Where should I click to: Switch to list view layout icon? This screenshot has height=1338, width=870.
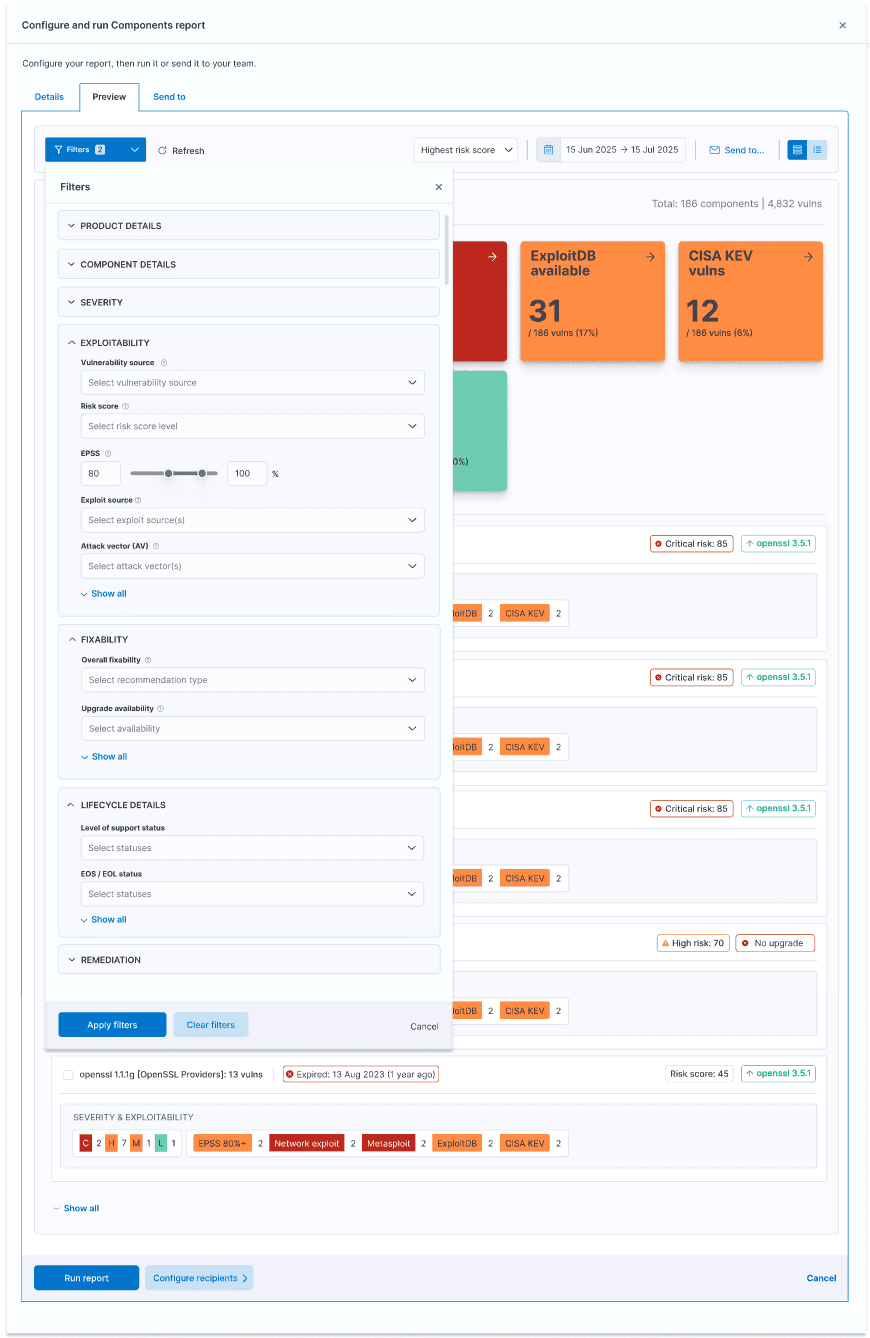click(x=817, y=150)
